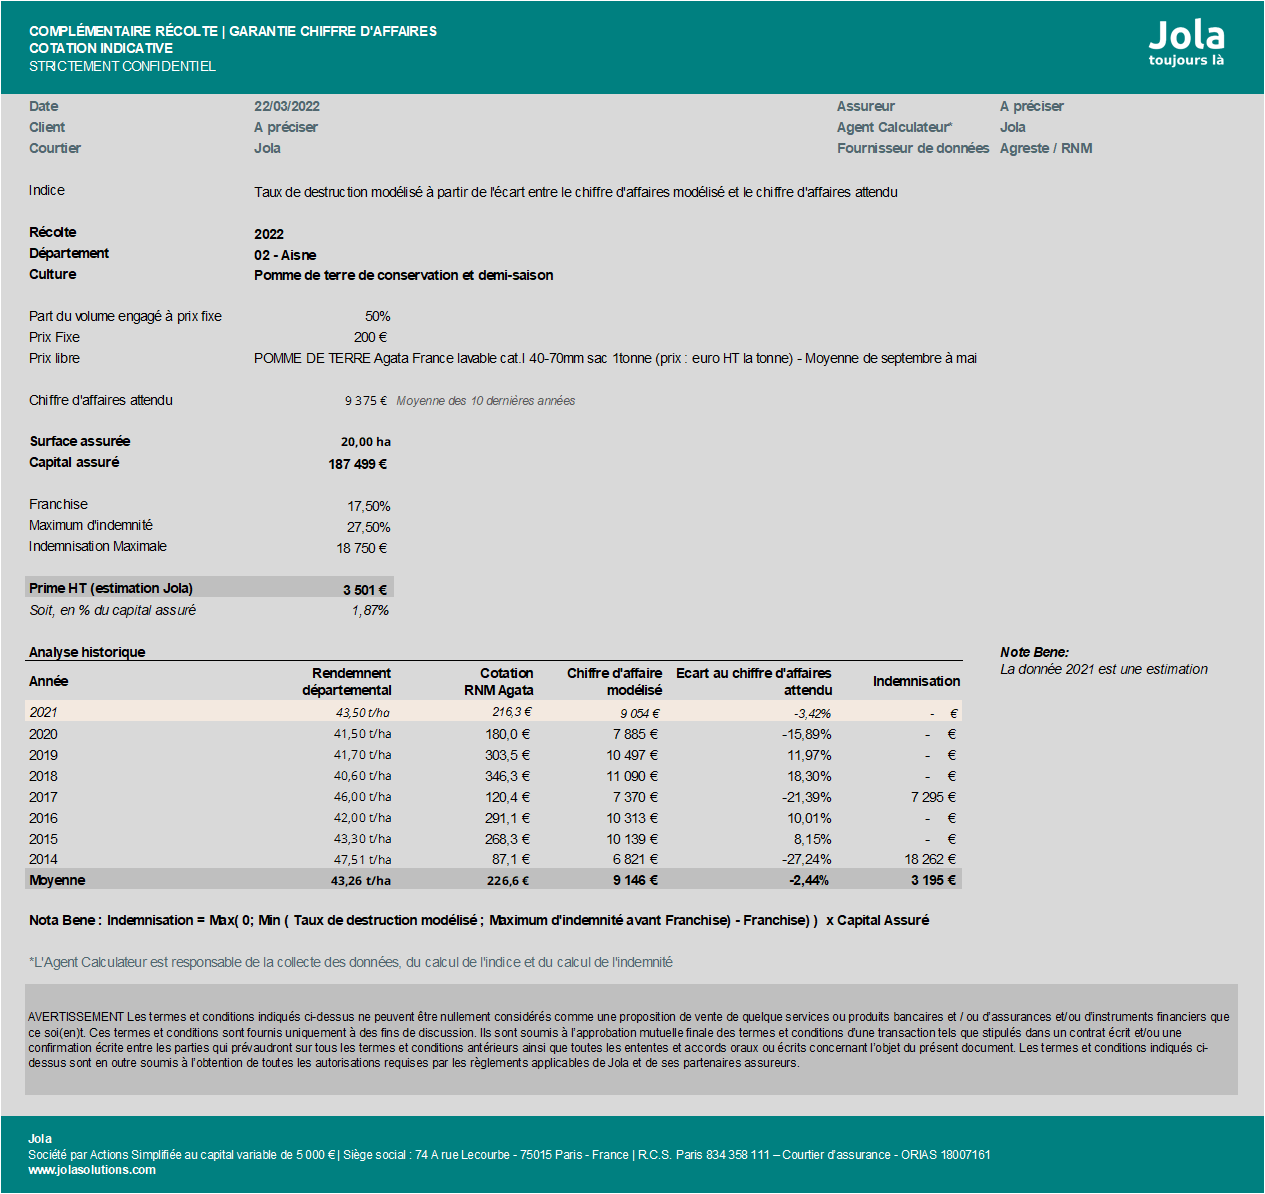
Task: Select the Moyenne row yield 43,26 t/ha
Action: [361, 881]
